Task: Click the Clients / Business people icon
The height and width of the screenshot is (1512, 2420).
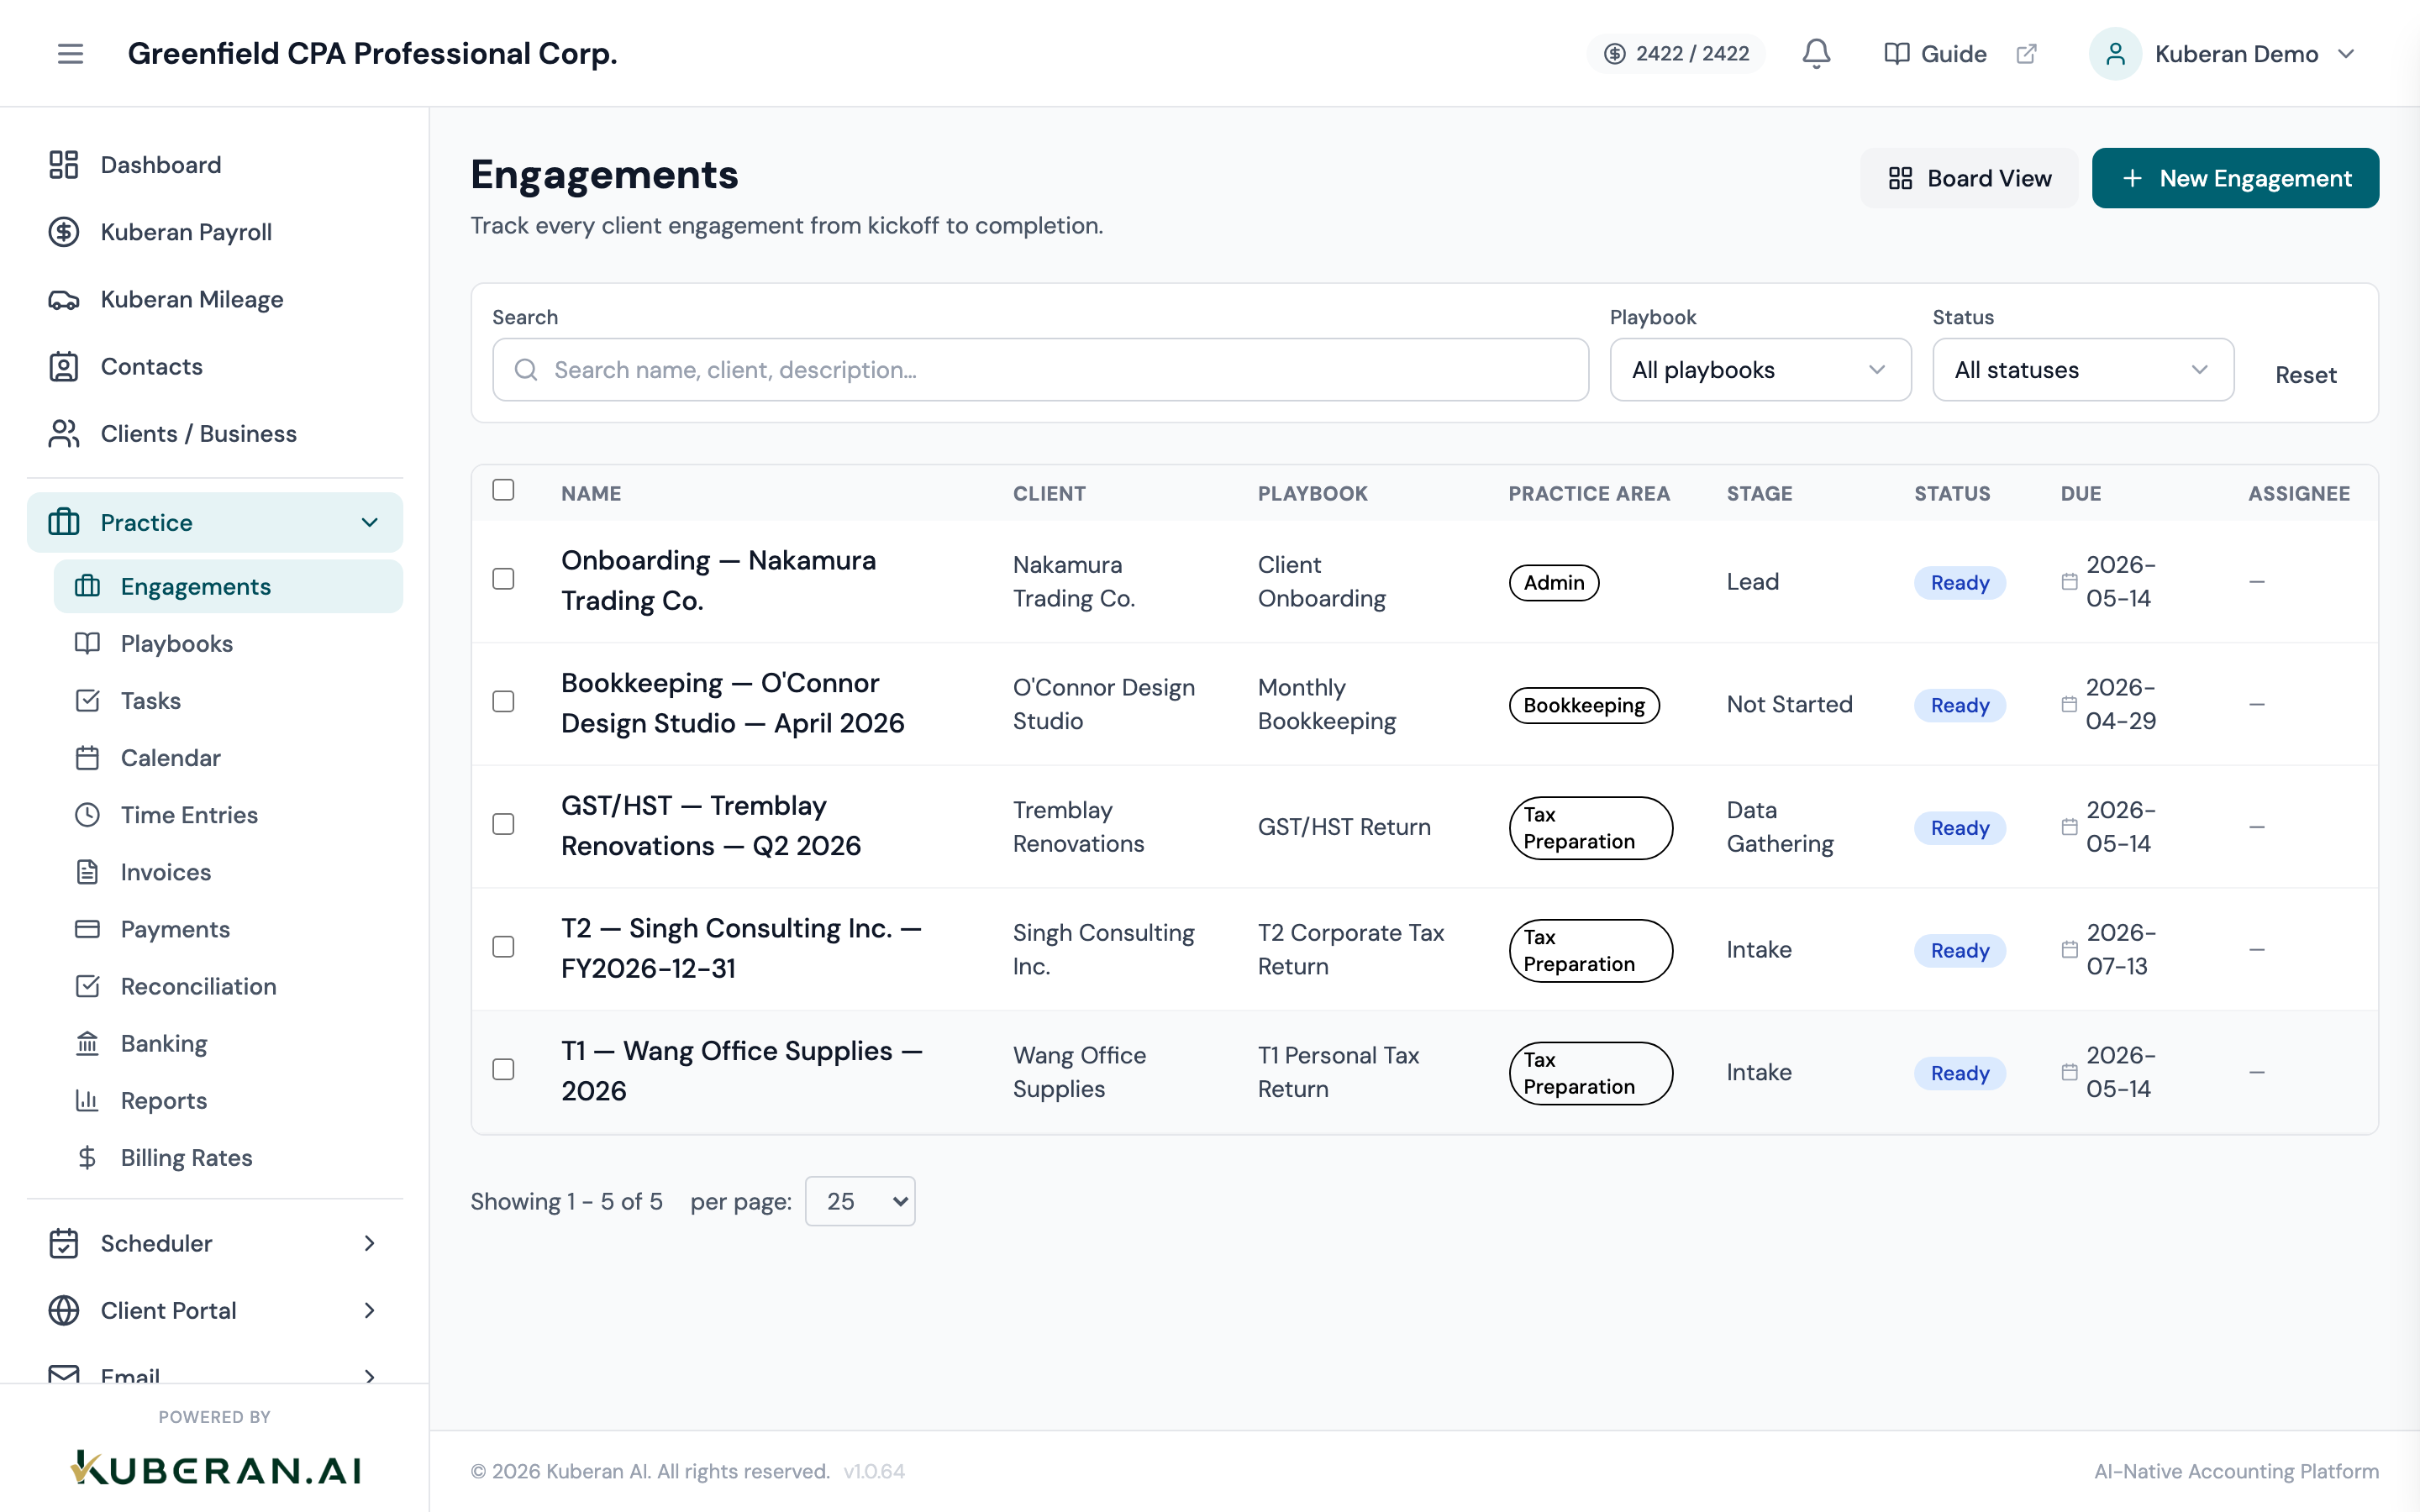Action: click(64, 433)
